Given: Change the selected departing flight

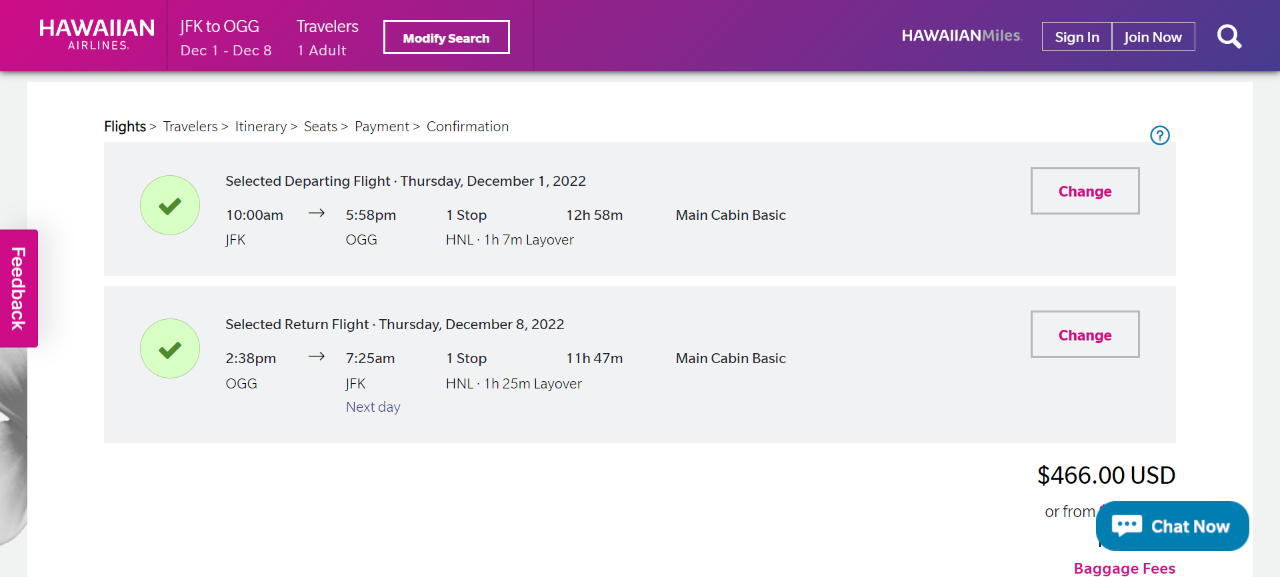Looking at the screenshot, I should point(1085,191).
